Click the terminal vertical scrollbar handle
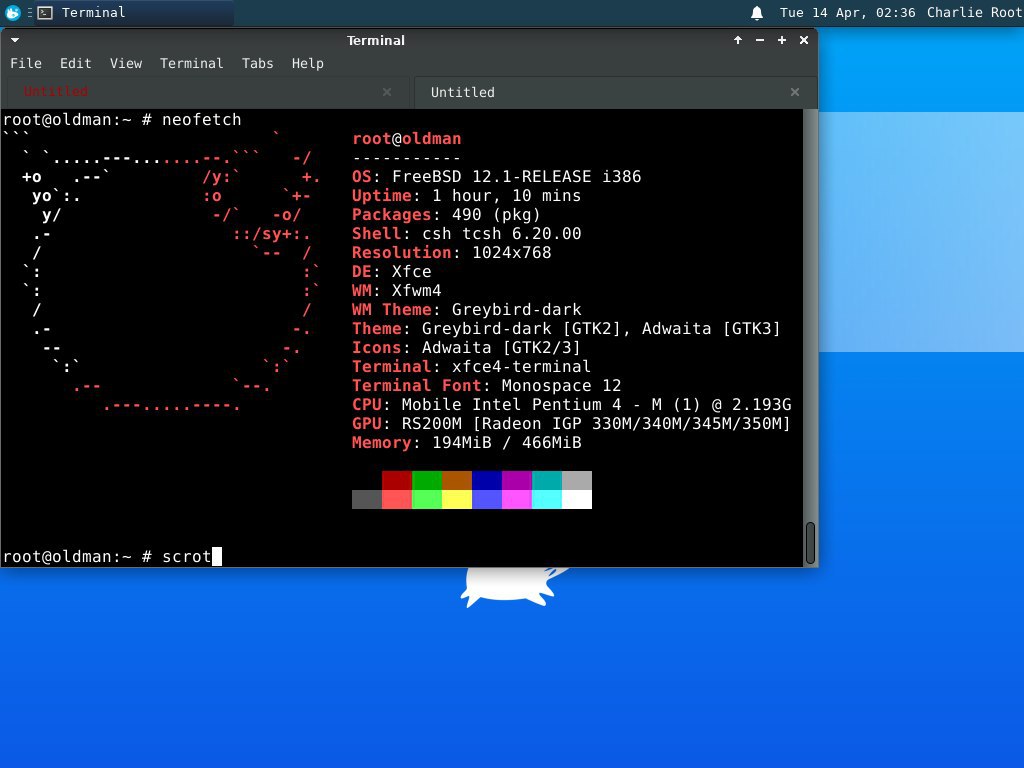The height and width of the screenshot is (768, 1024). coord(810,542)
